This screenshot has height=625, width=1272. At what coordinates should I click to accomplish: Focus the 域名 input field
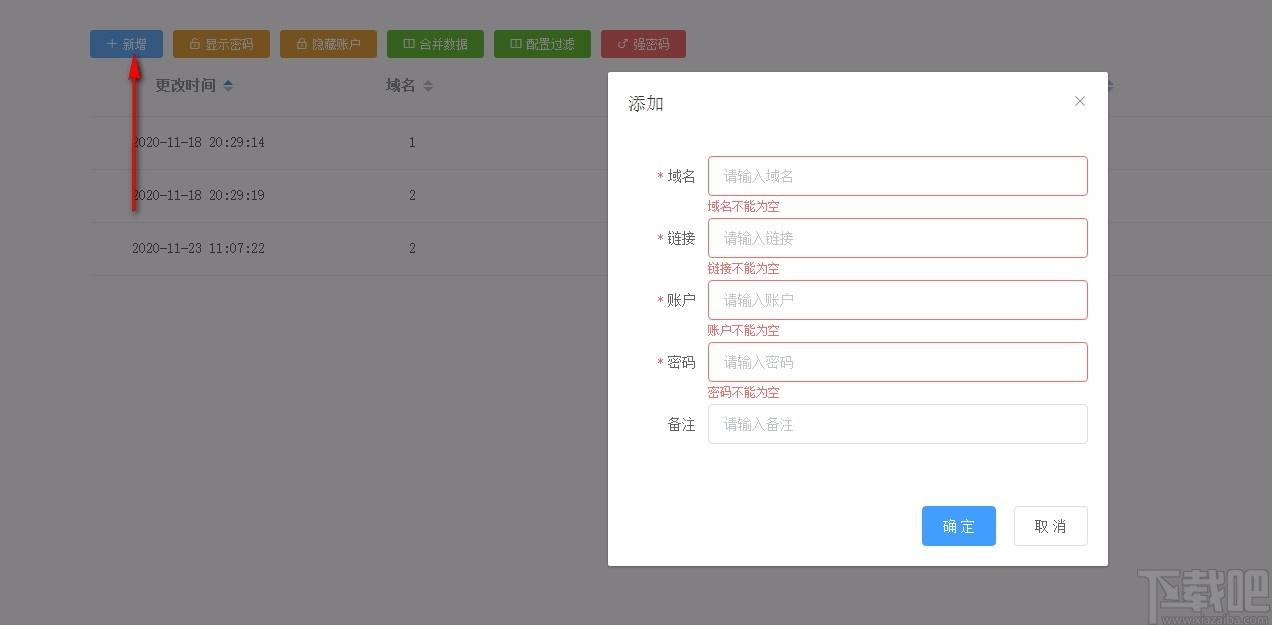pos(897,176)
